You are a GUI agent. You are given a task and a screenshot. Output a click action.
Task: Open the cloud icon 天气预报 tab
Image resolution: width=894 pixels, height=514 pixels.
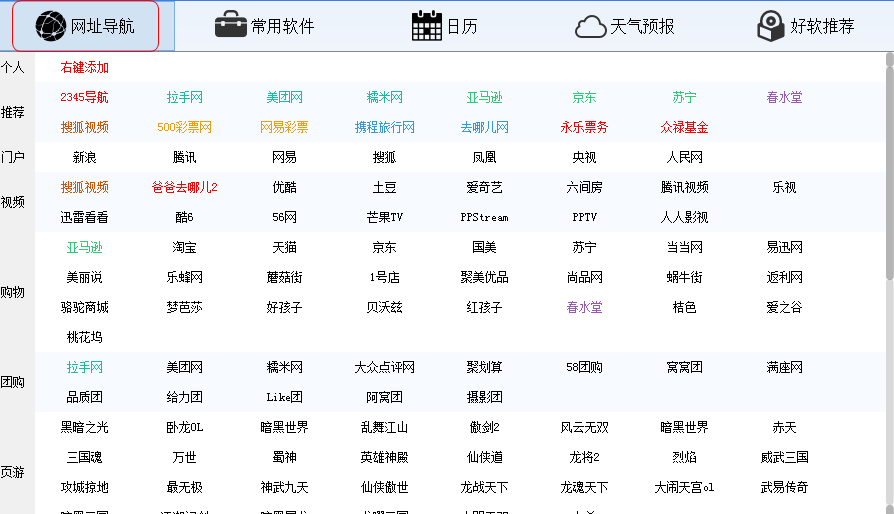click(625, 26)
